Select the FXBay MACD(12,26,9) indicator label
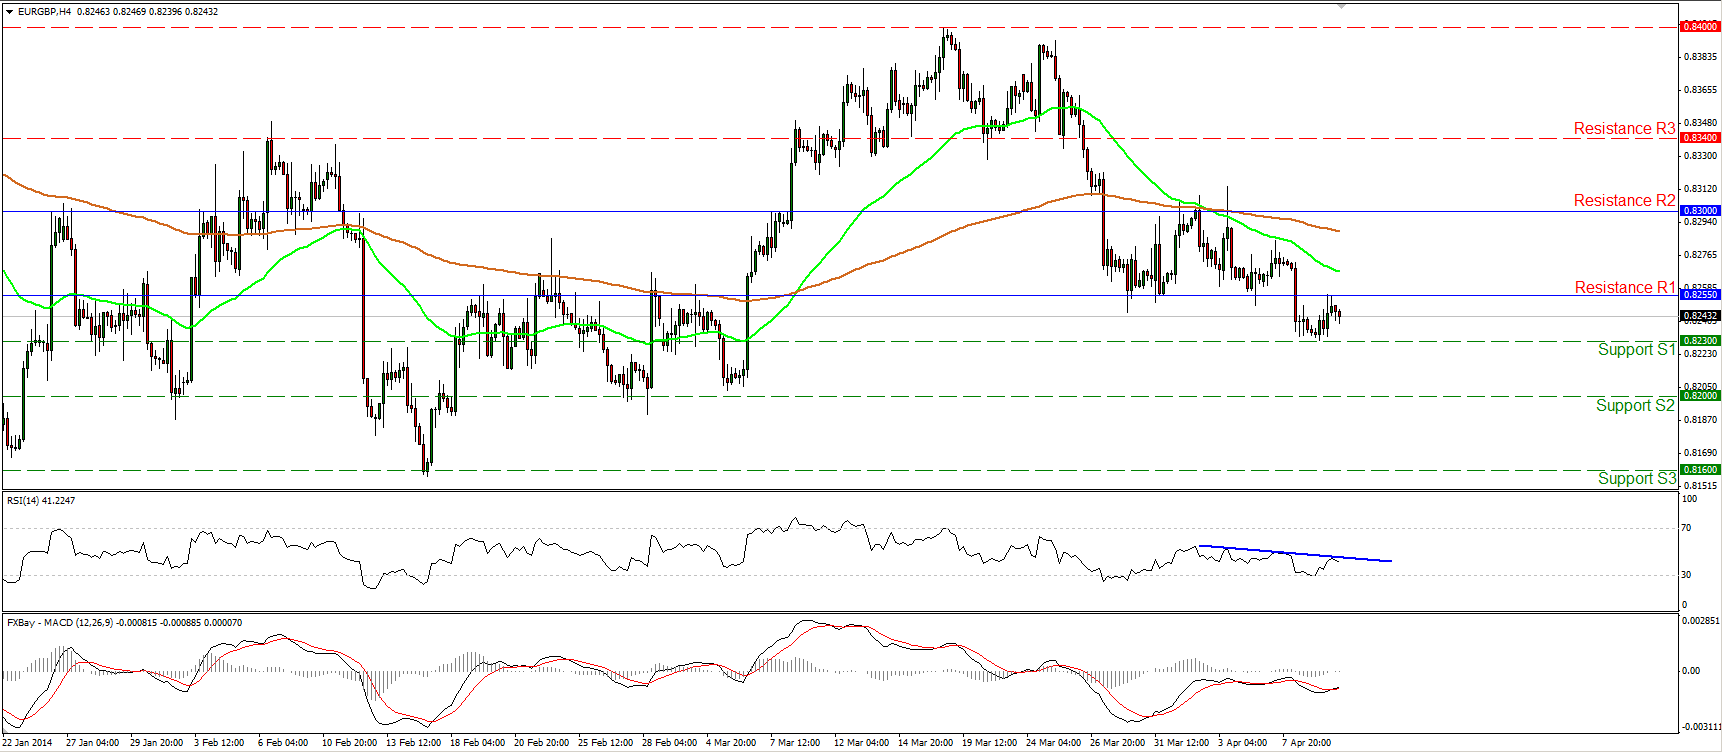The image size is (1722, 753). [124, 623]
